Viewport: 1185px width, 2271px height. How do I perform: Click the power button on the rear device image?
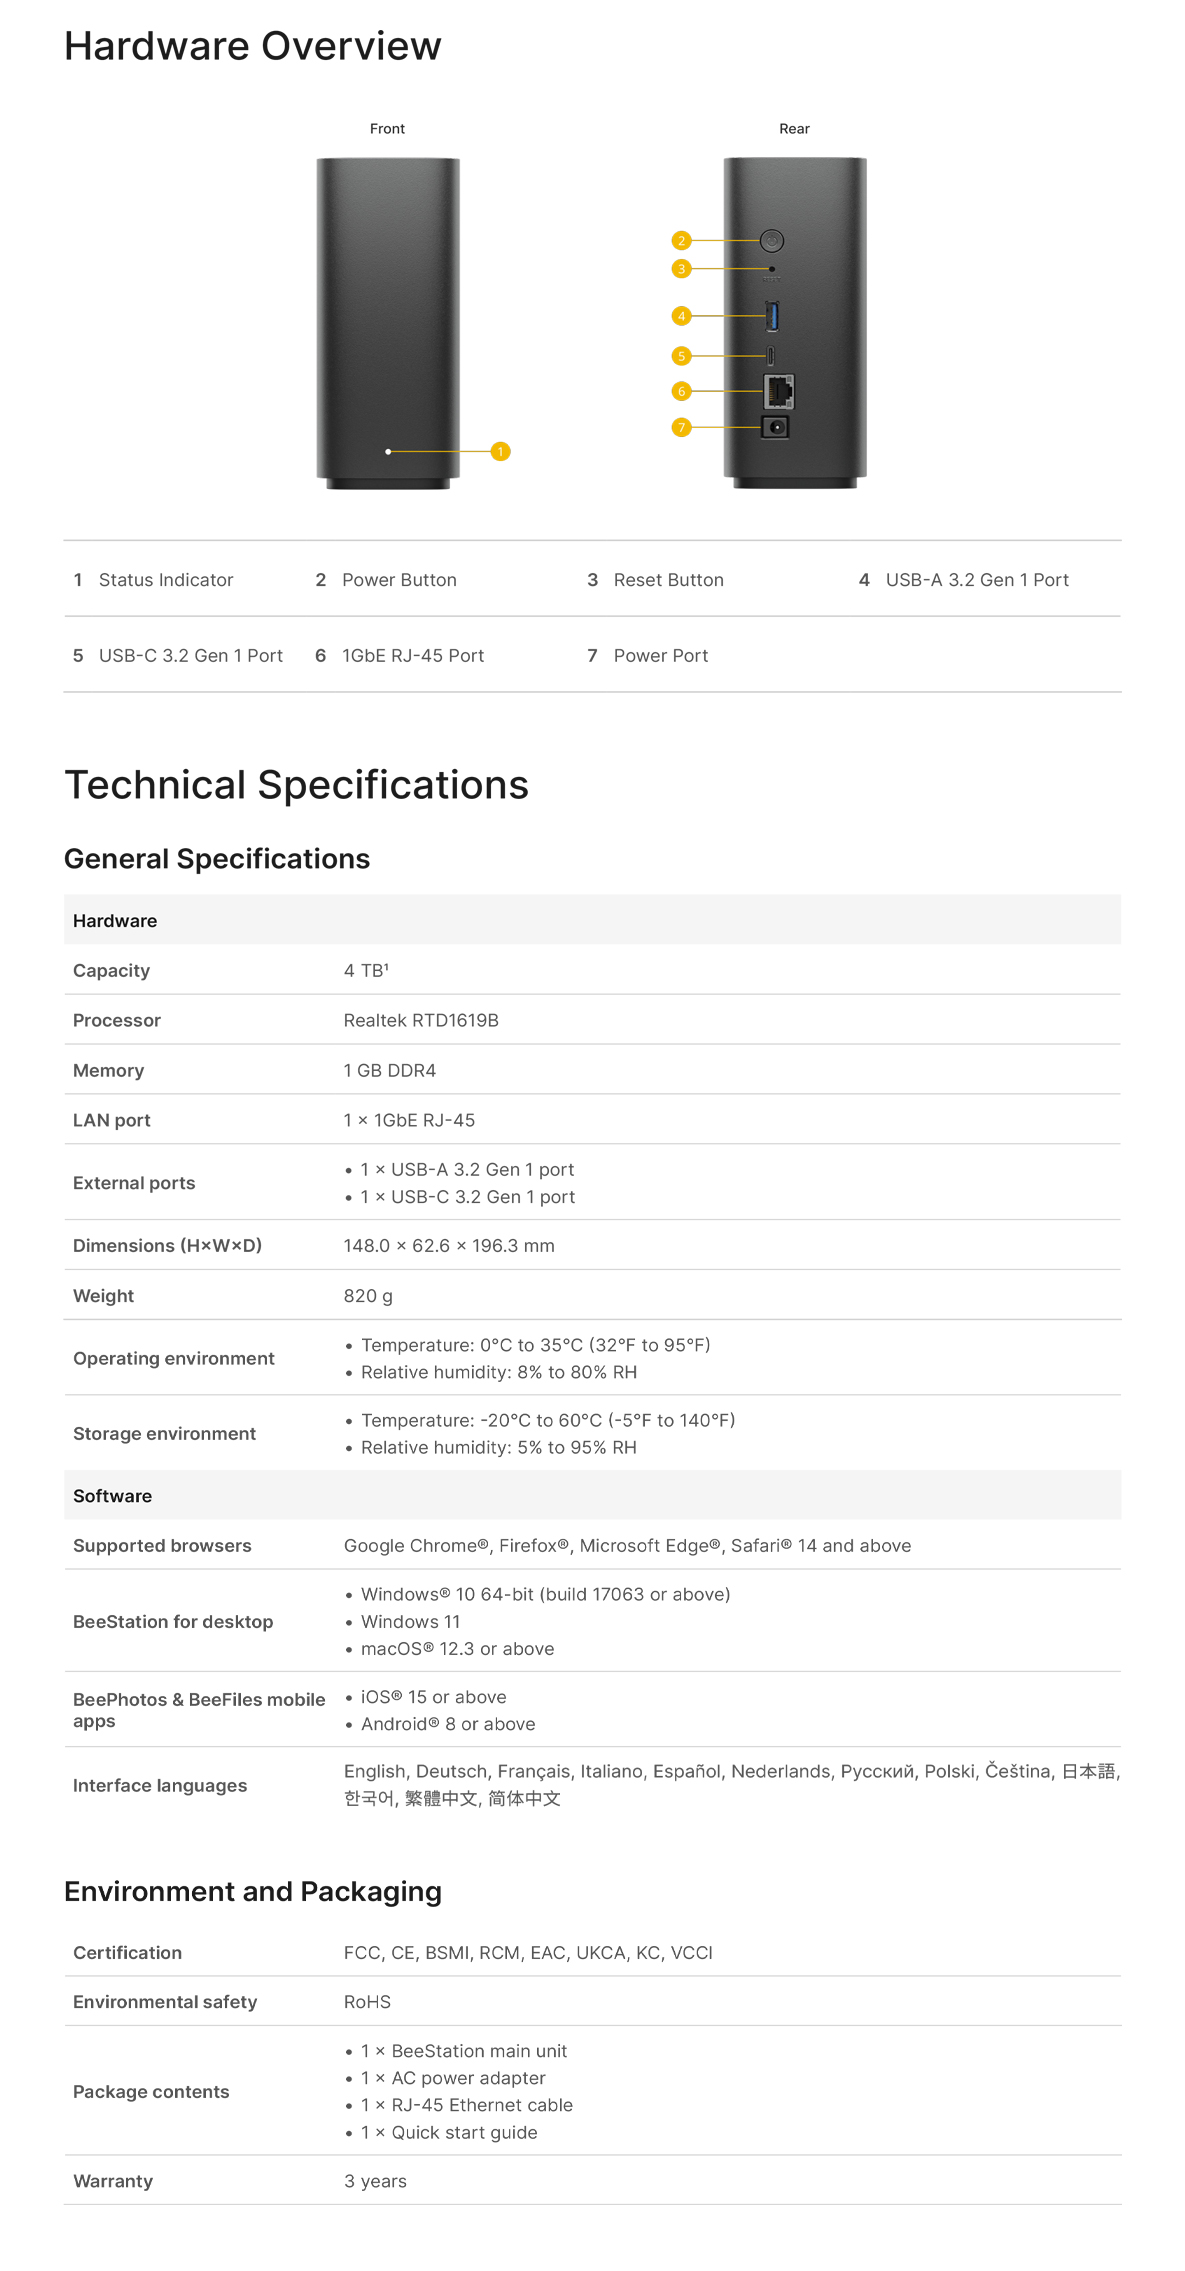point(771,241)
